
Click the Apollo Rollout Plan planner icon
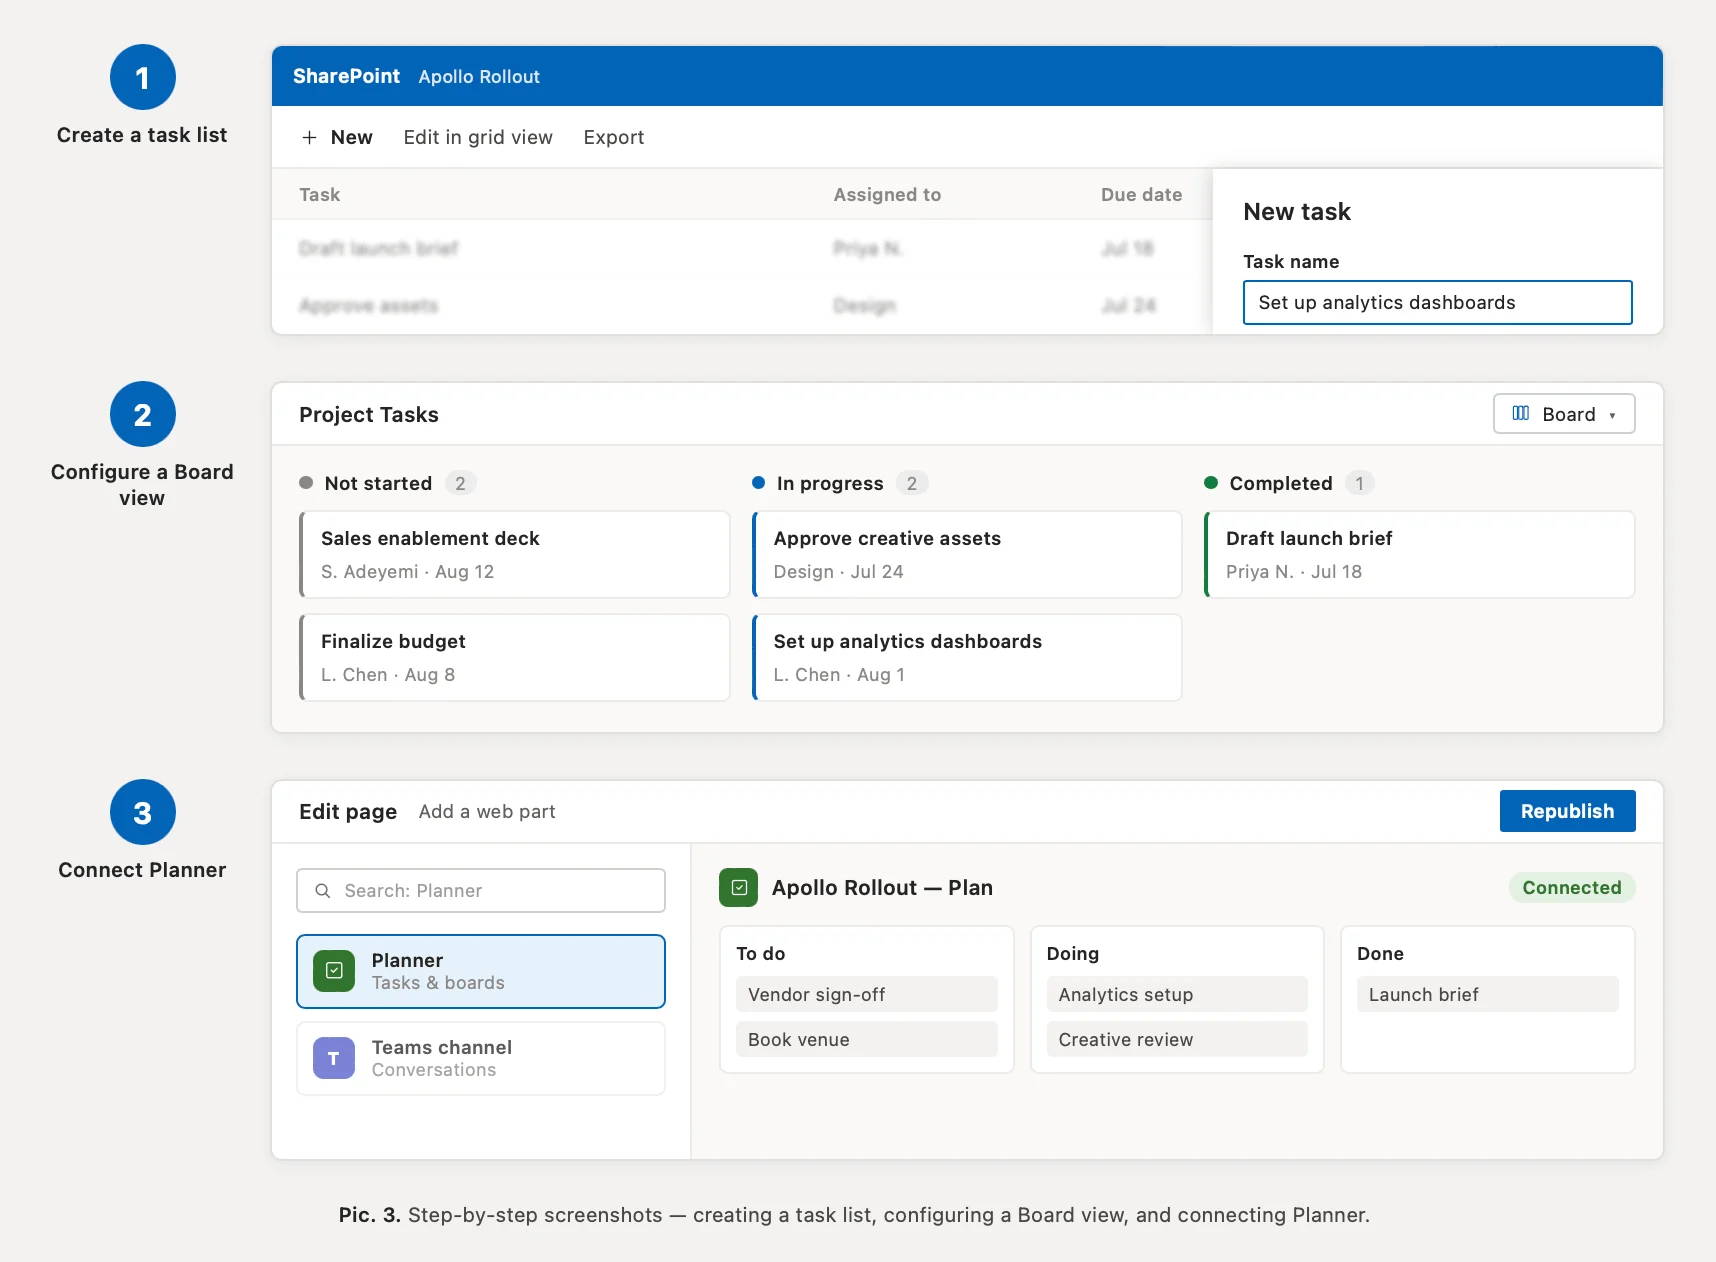coord(738,887)
